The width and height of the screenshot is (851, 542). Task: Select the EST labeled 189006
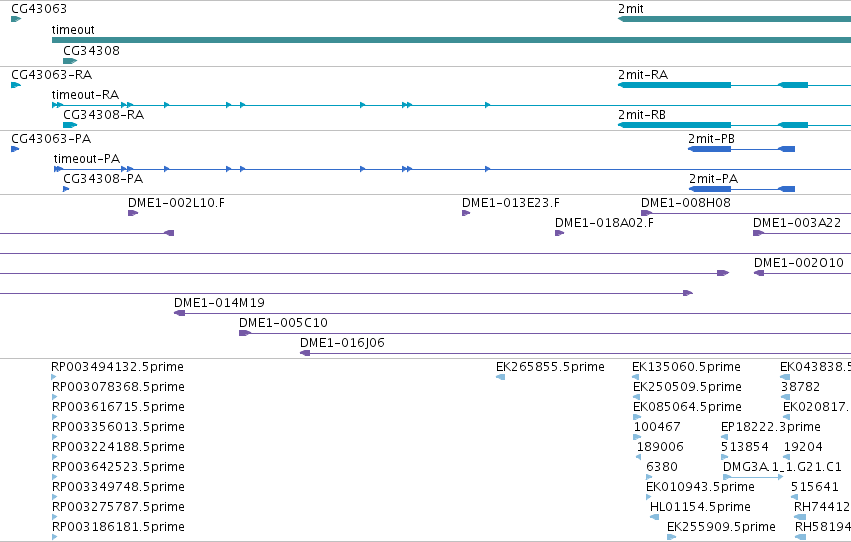[660, 447]
